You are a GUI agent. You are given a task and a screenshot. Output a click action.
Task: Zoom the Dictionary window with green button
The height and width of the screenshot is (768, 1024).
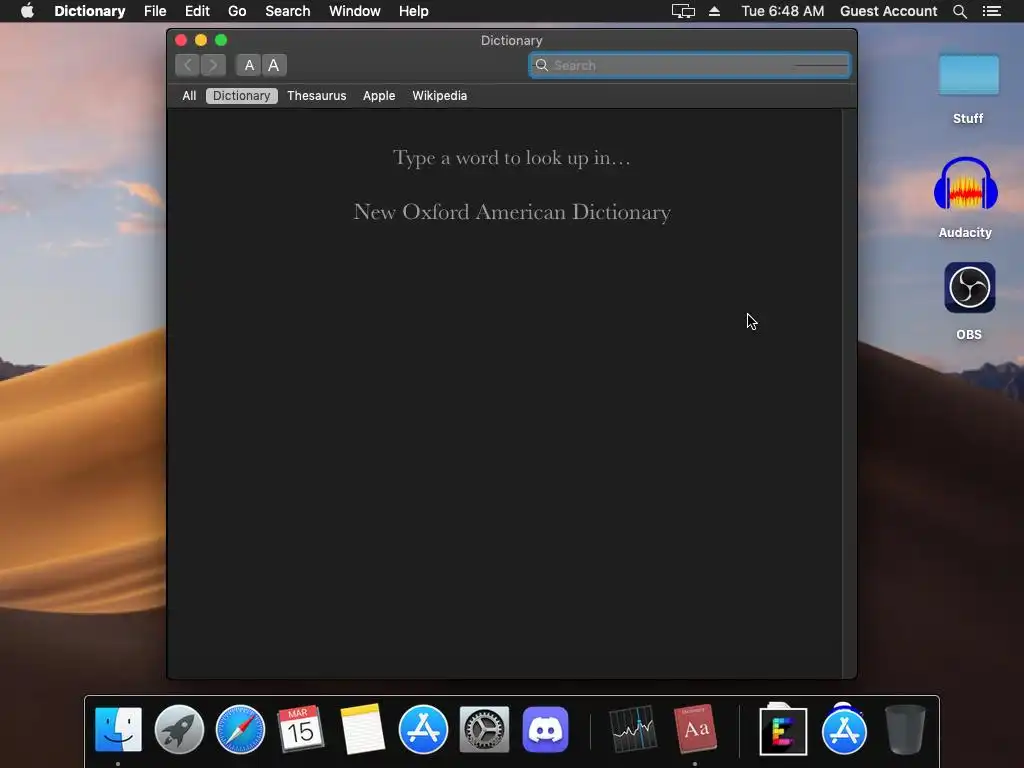pos(221,40)
